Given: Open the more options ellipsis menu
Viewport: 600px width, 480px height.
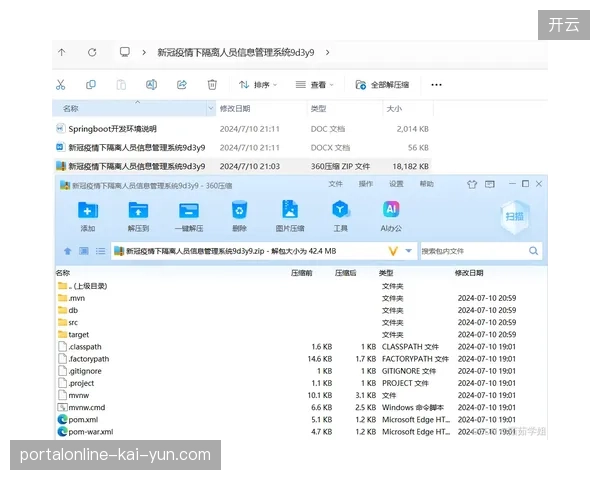Looking at the screenshot, I should [x=436, y=85].
